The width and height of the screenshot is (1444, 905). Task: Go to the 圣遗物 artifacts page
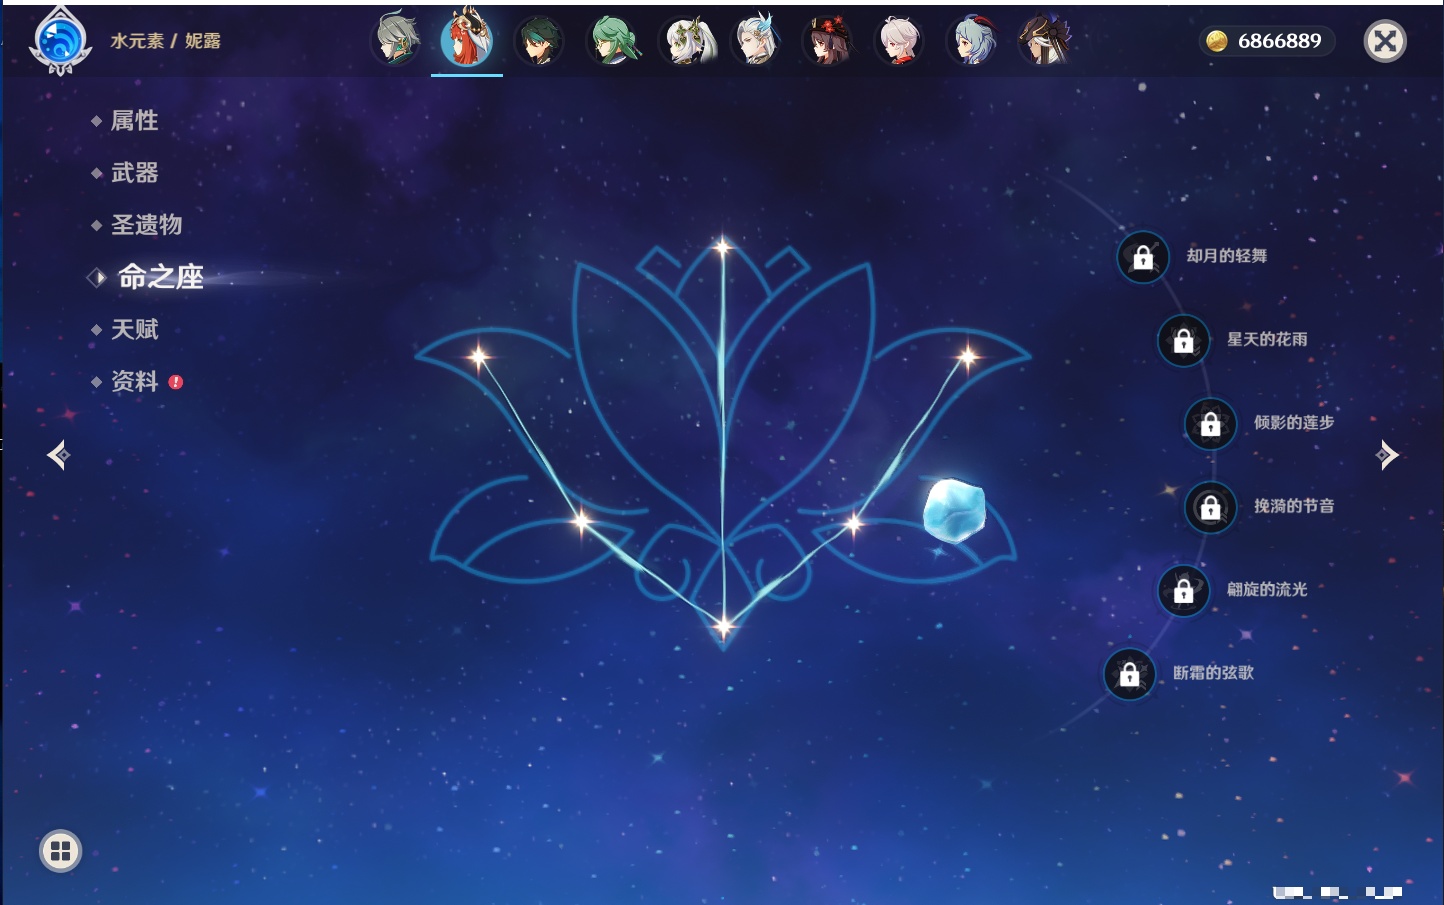point(146,225)
